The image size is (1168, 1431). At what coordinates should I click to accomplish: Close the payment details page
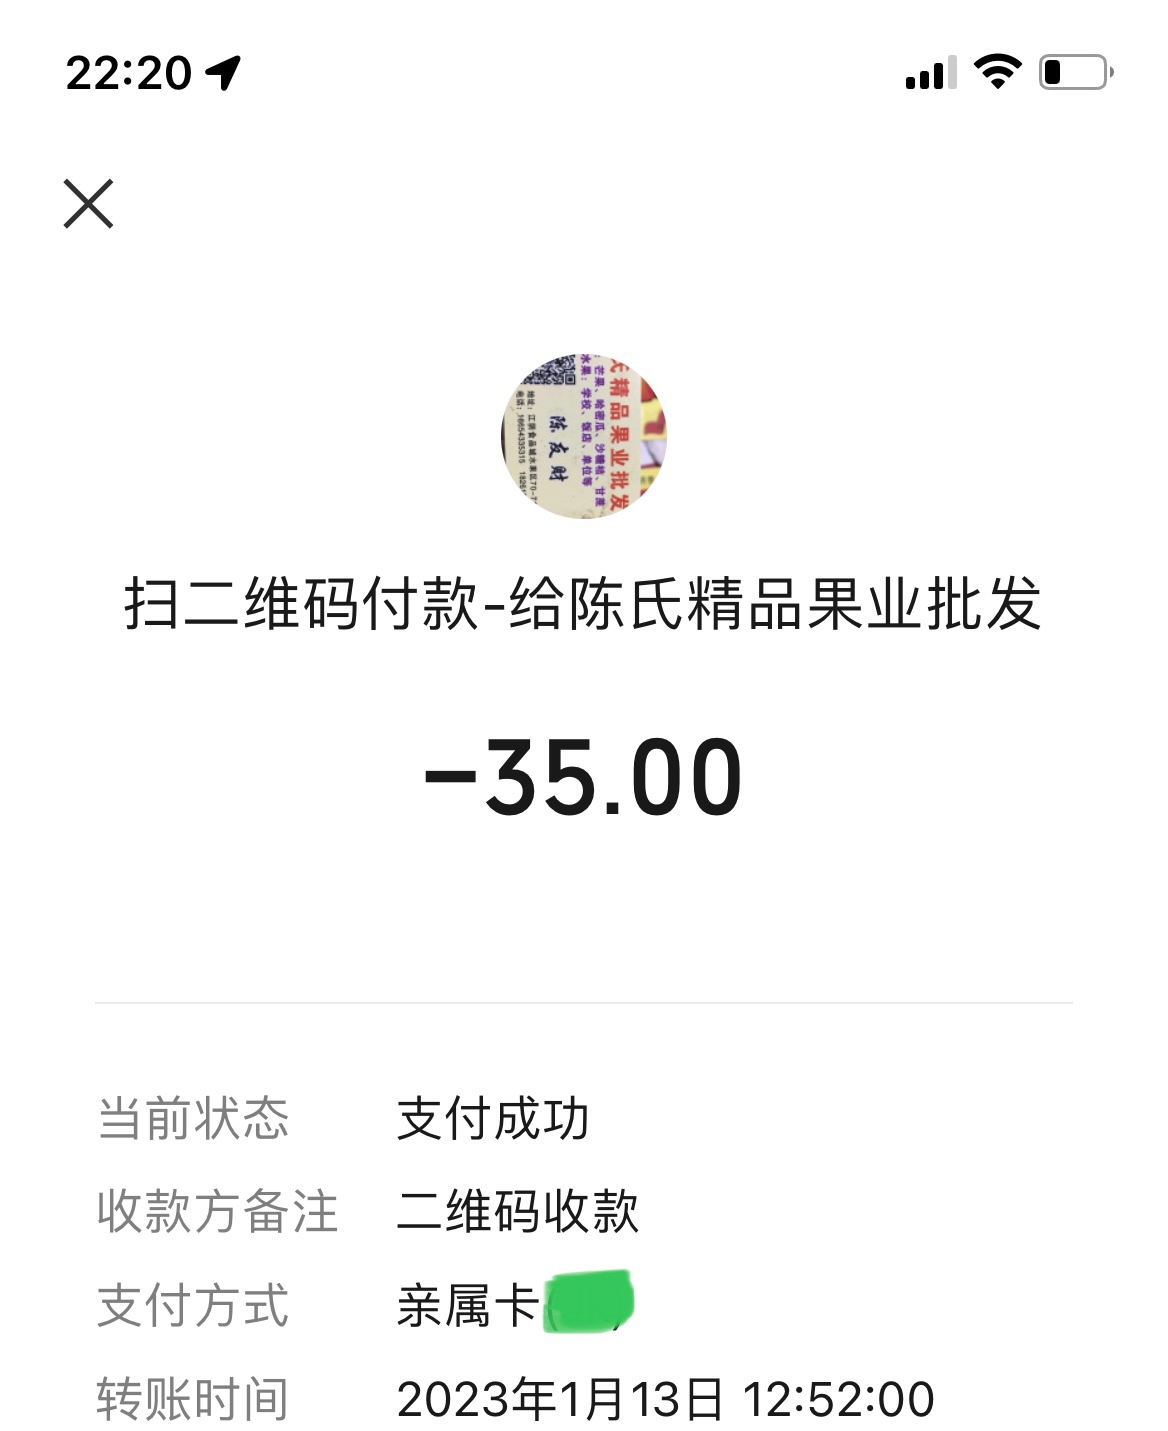pos(89,204)
